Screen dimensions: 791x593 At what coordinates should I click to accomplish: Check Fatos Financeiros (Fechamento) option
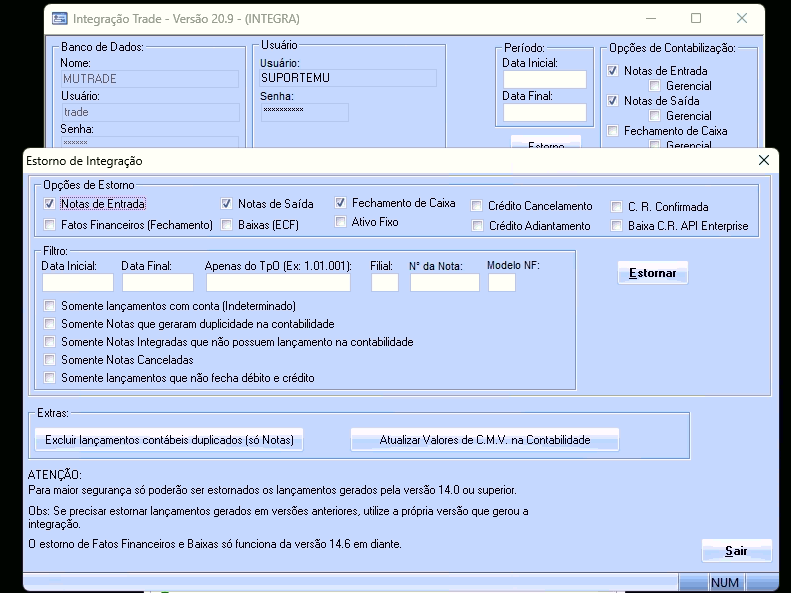(x=49, y=224)
